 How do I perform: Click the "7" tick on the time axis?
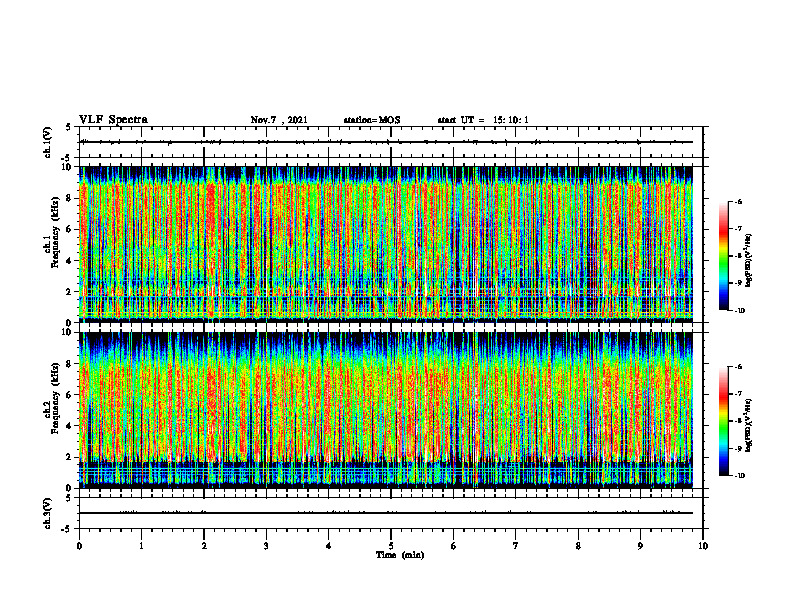[x=516, y=546]
